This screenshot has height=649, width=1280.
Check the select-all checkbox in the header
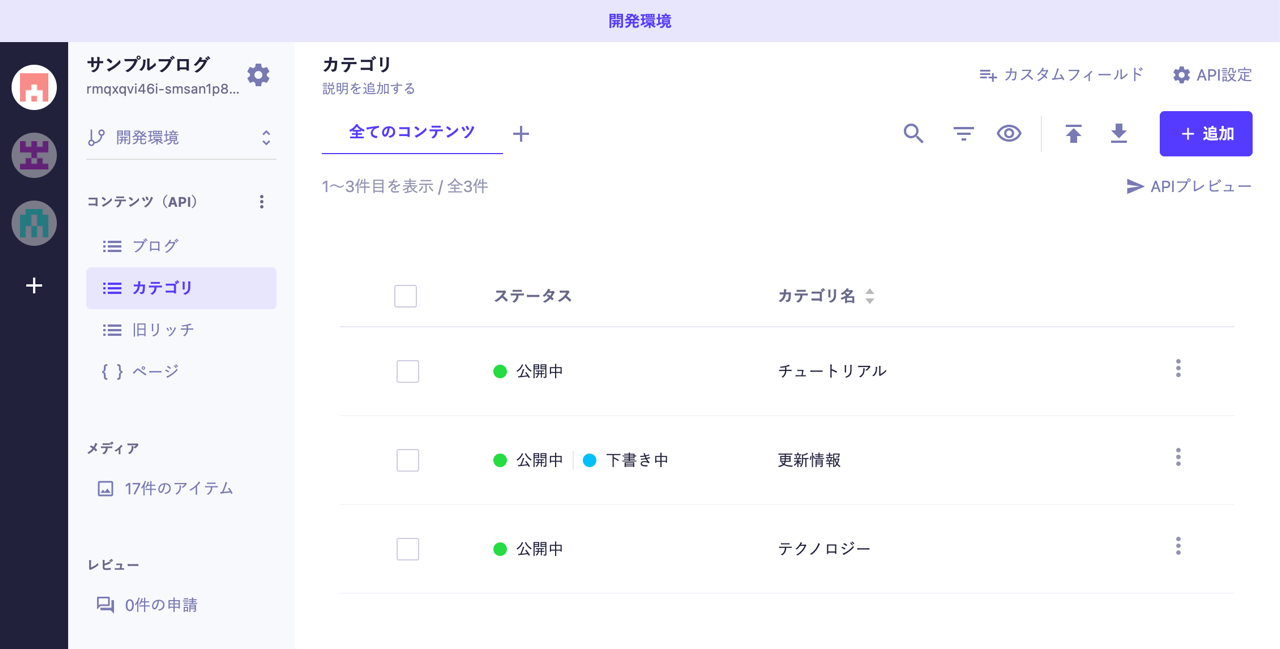point(406,296)
